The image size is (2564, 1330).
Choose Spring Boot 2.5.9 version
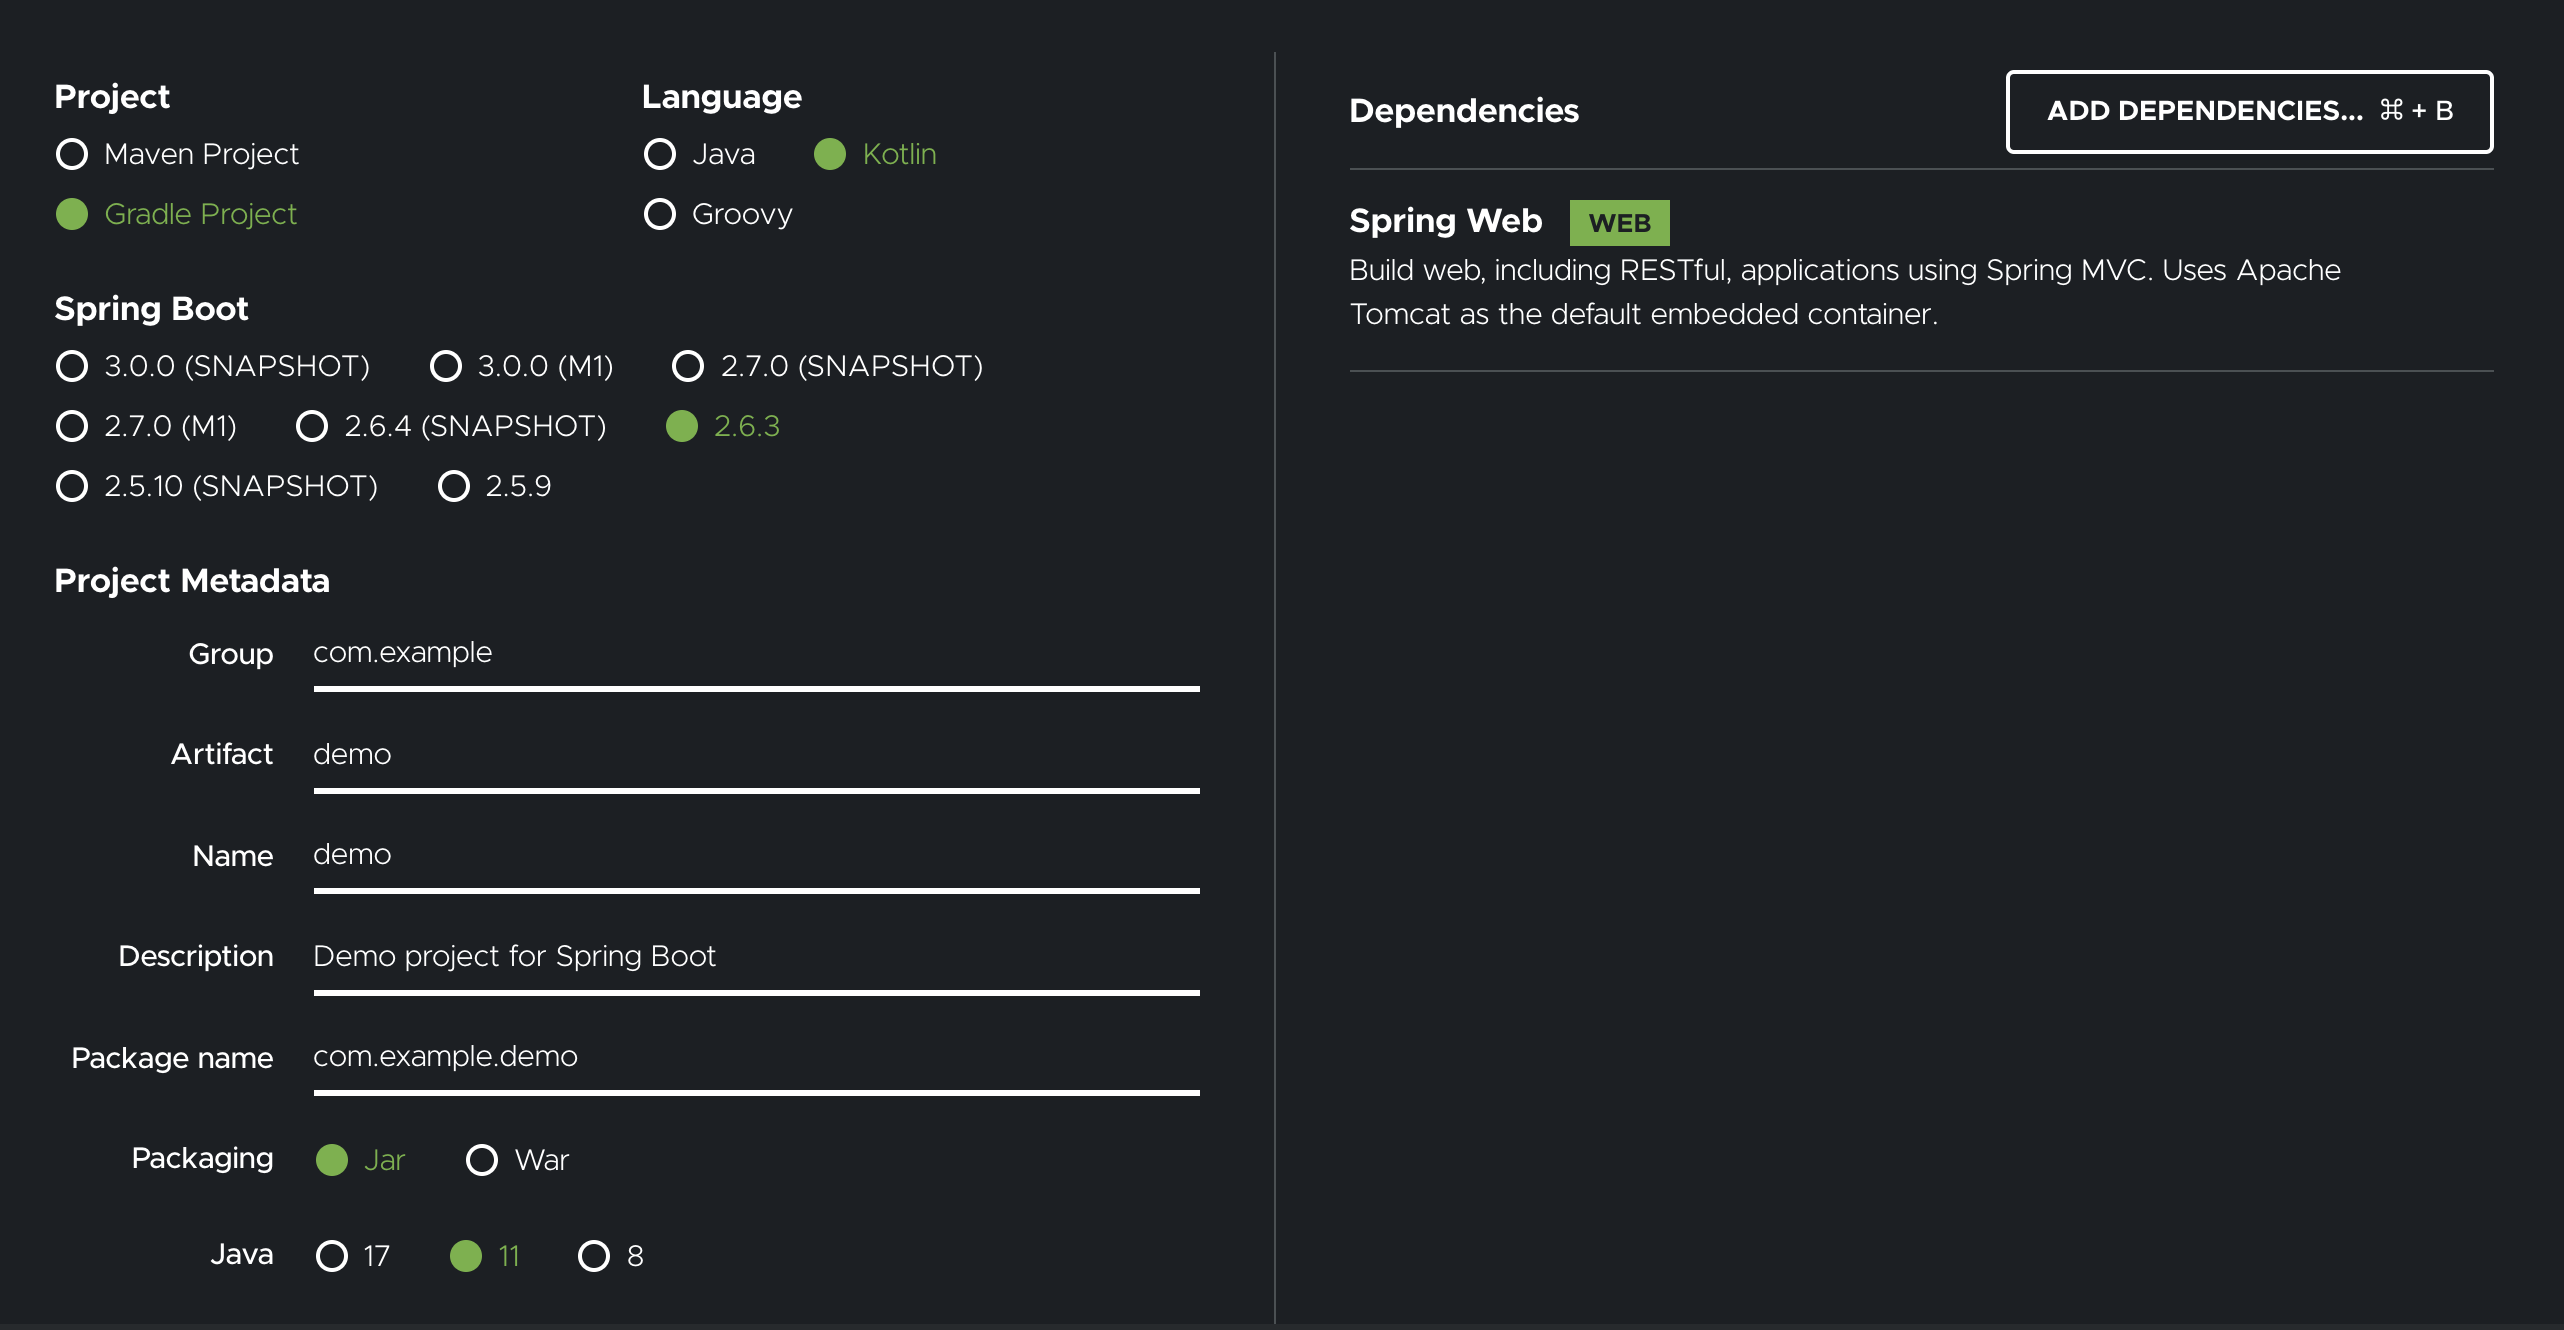454,486
